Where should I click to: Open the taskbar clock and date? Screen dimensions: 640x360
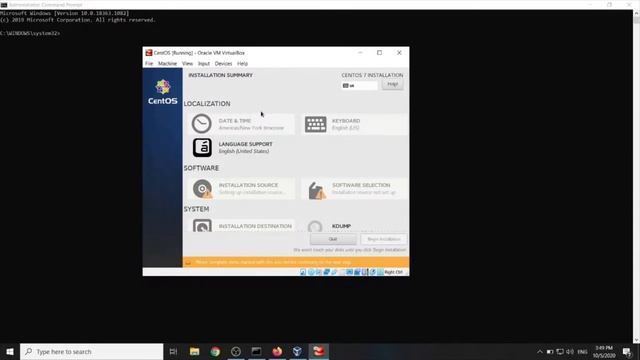[604, 351]
